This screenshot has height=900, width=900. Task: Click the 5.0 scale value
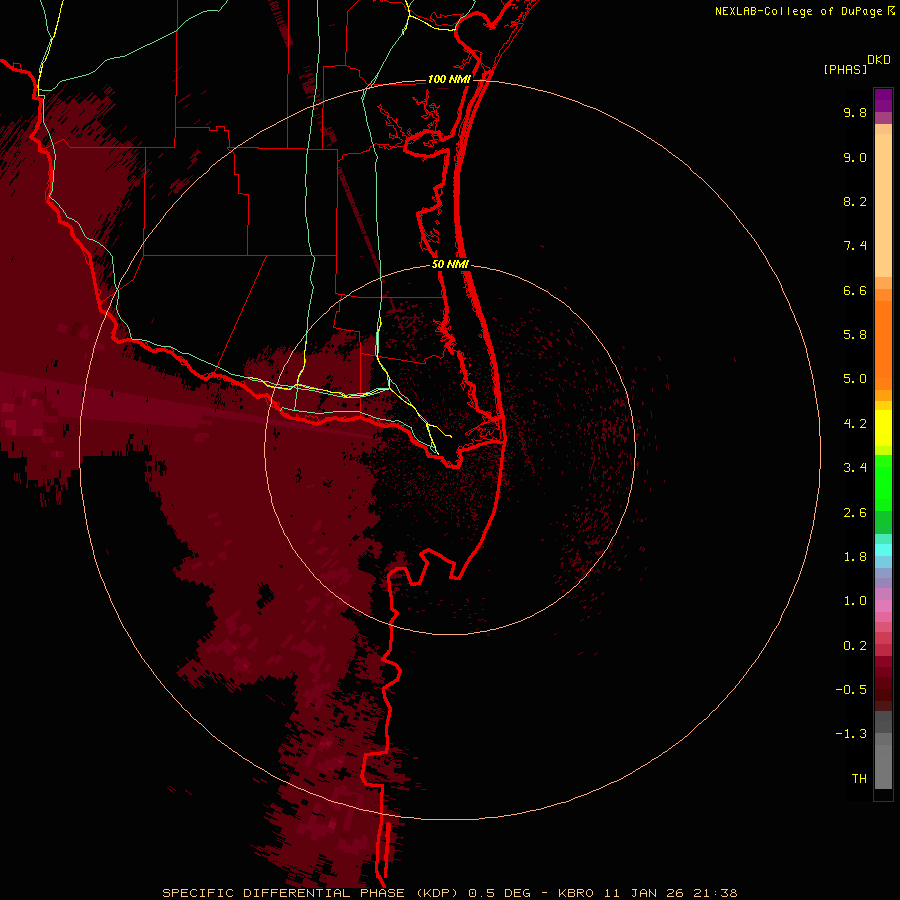(x=855, y=379)
